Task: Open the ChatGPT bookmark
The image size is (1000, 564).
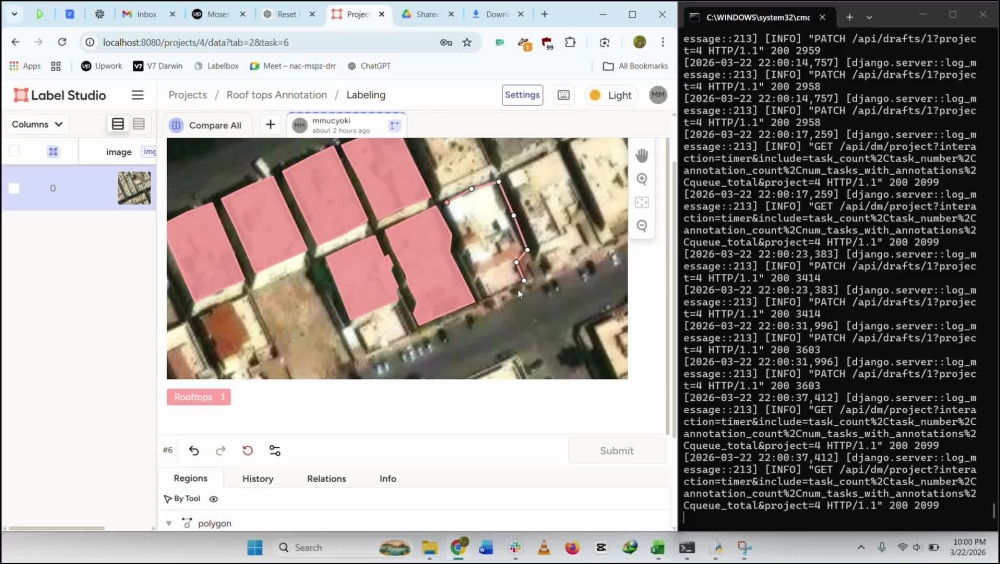Action: [369, 66]
